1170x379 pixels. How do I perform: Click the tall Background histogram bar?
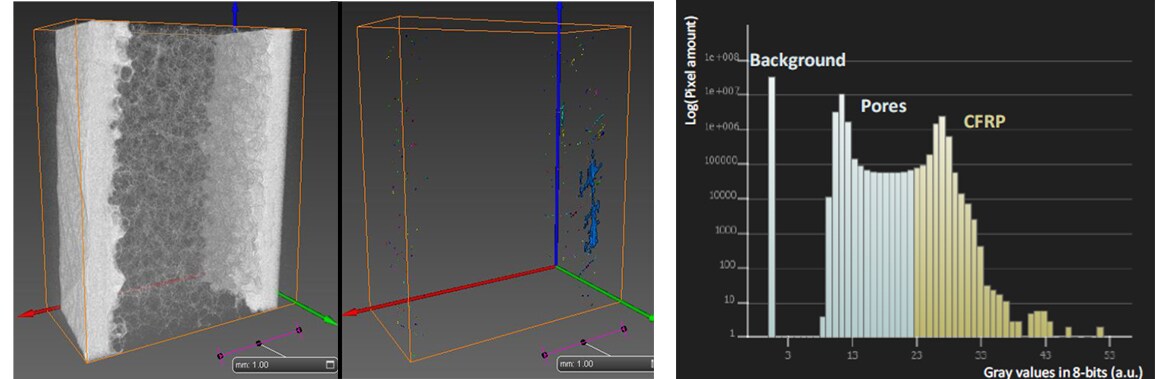click(772, 207)
